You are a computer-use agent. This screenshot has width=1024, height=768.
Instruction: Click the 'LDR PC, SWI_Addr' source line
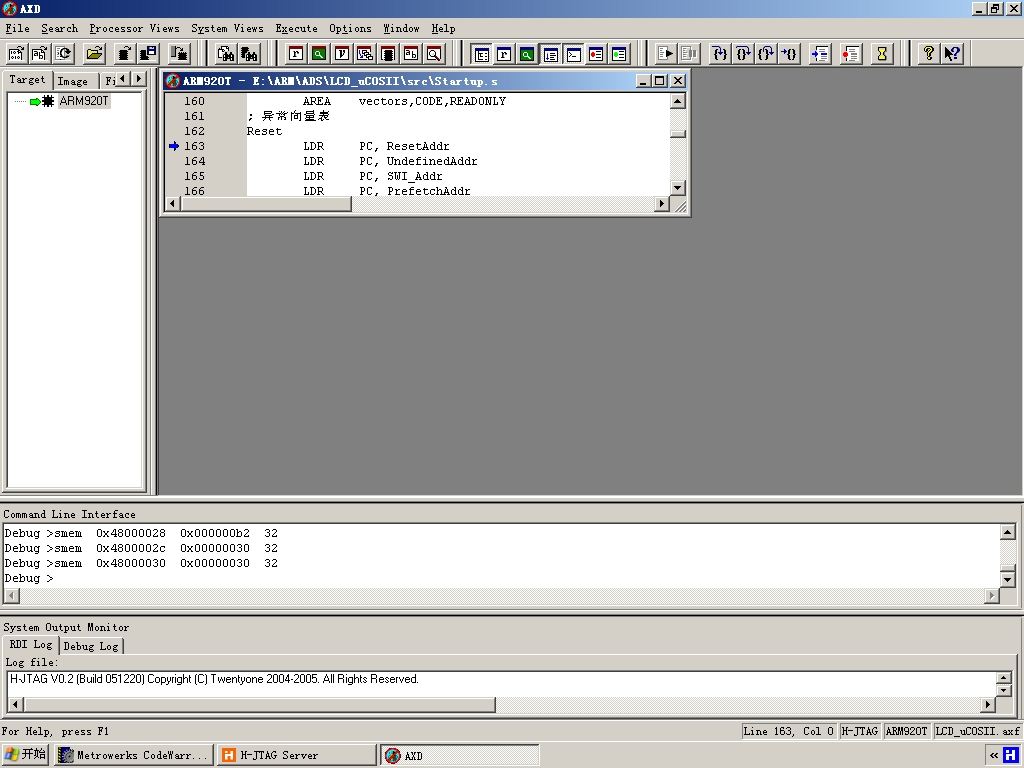pyautogui.click(x=373, y=176)
